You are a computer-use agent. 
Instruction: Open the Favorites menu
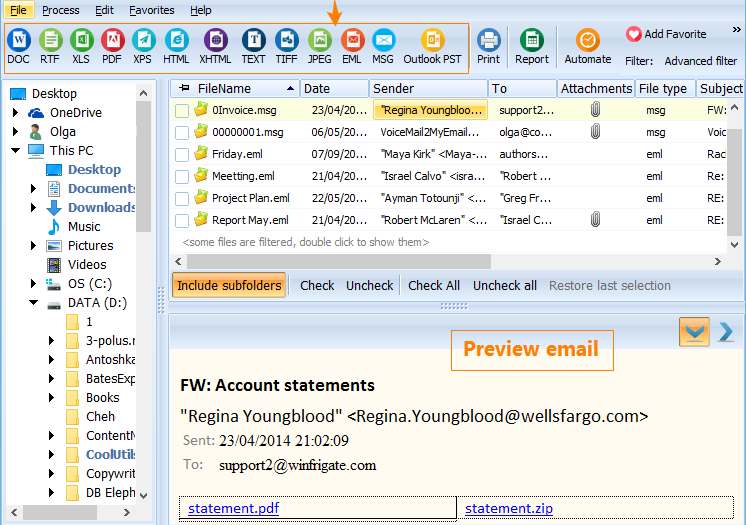coord(152,10)
